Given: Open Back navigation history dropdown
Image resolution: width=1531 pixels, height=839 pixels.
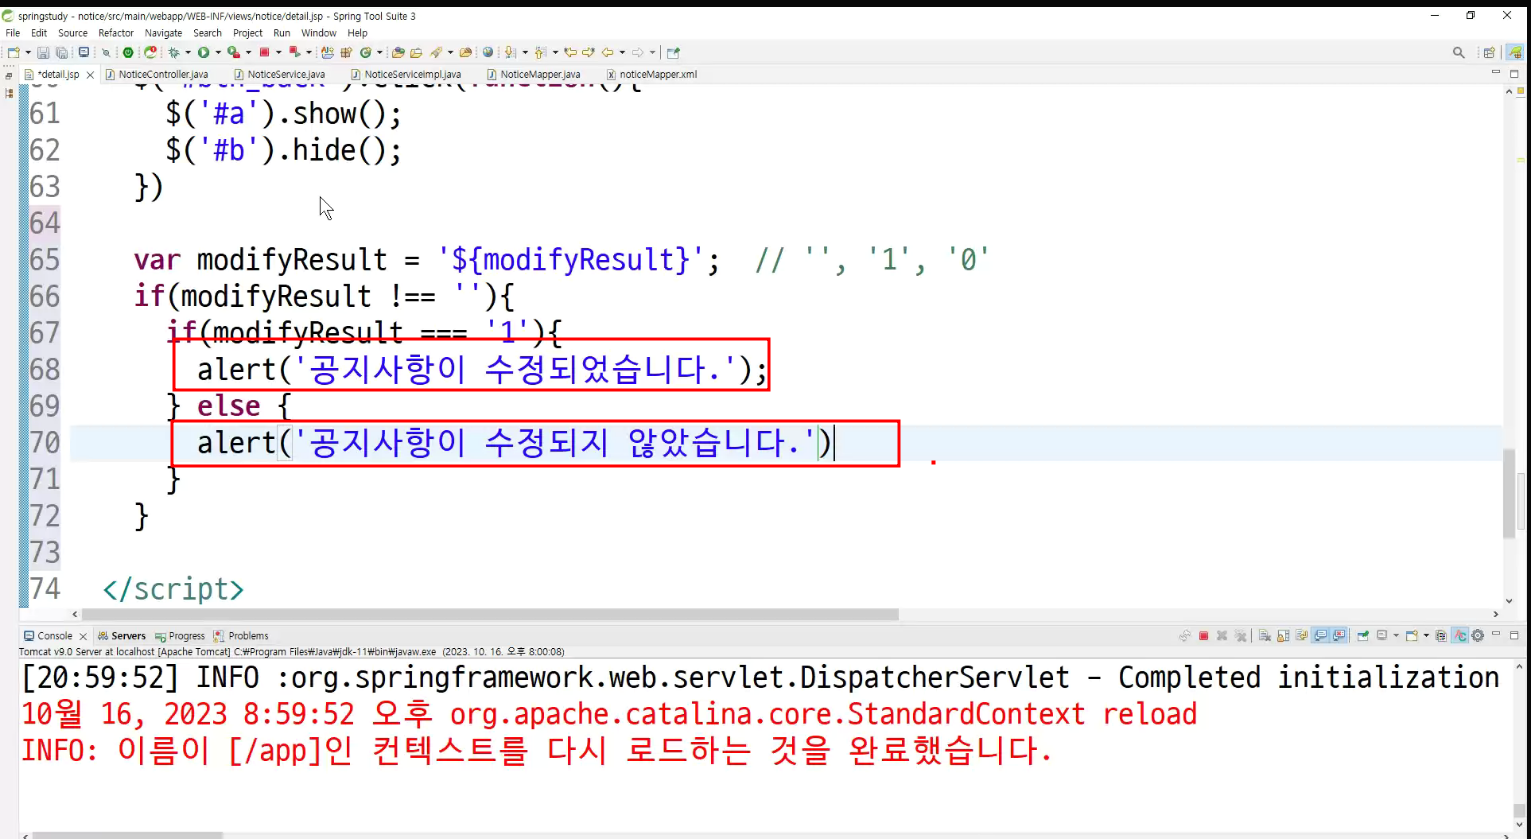Looking at the screenshot, I should [x=622, y=53].
